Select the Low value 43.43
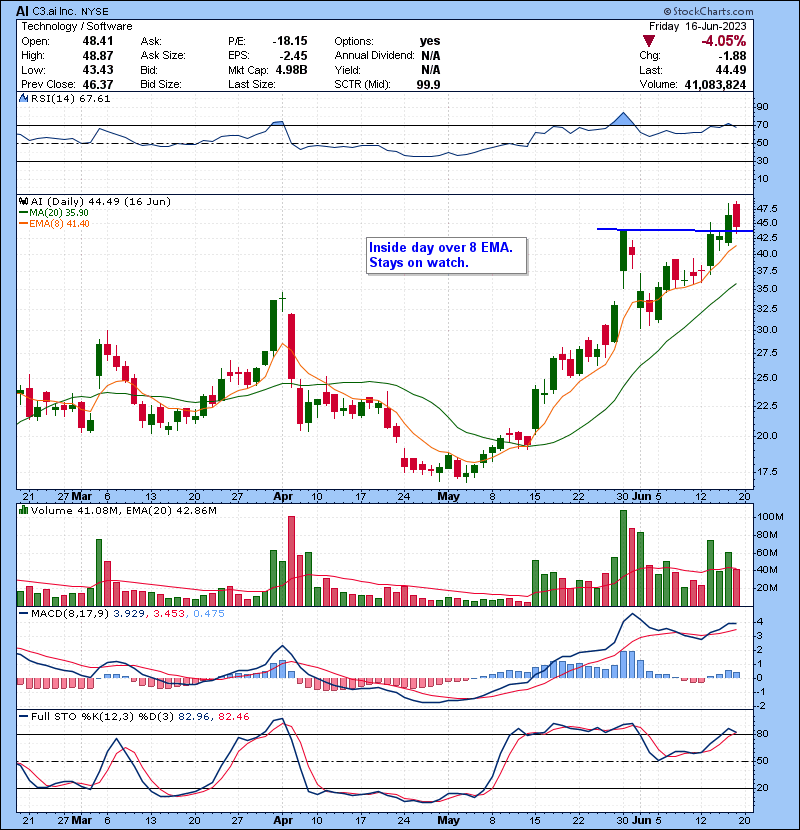The width and height of the screenshot is (800, 830). [x=97, y=70]
